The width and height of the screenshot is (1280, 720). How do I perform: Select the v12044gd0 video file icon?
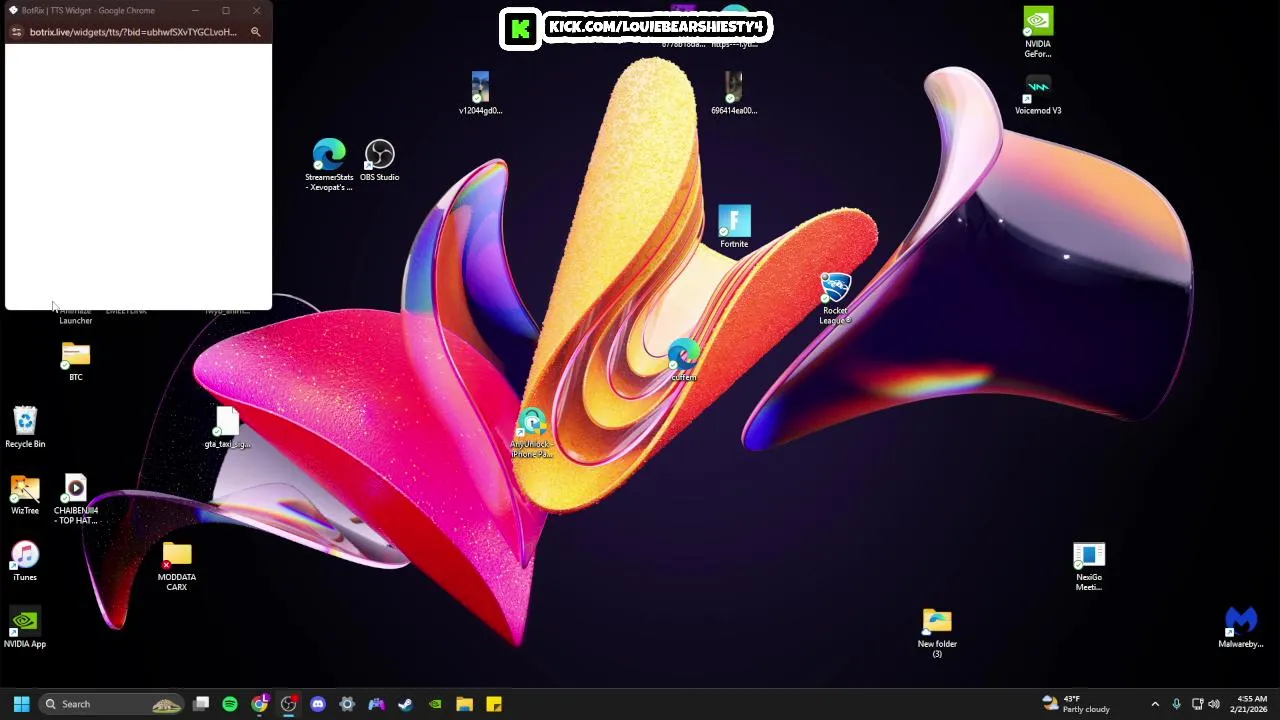pos(480,94)
